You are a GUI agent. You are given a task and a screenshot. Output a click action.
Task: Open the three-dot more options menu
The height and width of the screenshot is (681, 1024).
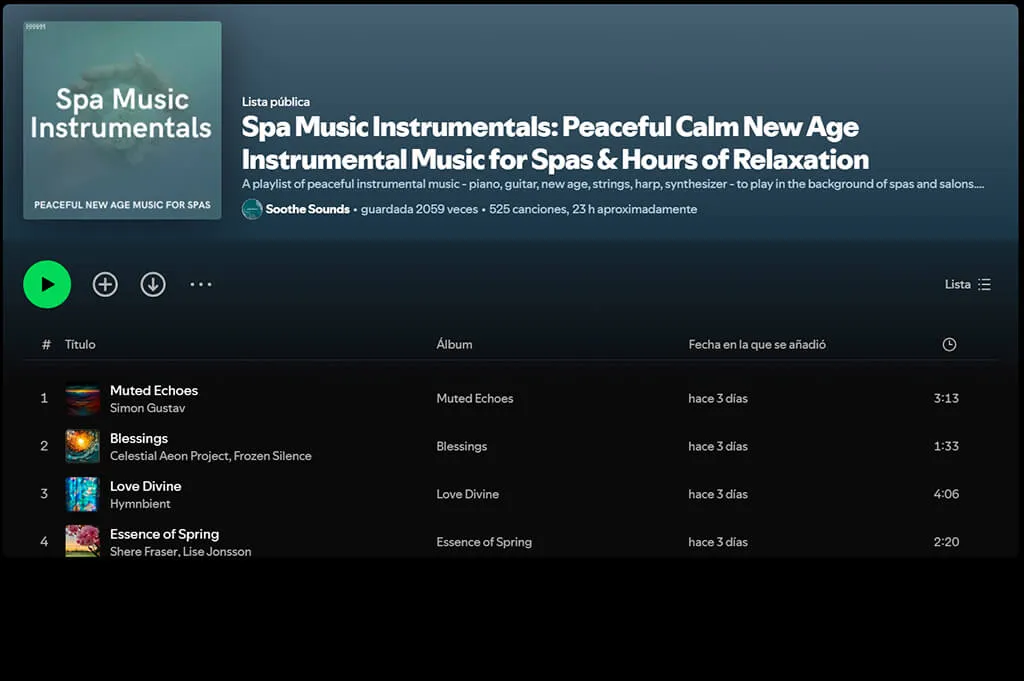click(200, 284)
